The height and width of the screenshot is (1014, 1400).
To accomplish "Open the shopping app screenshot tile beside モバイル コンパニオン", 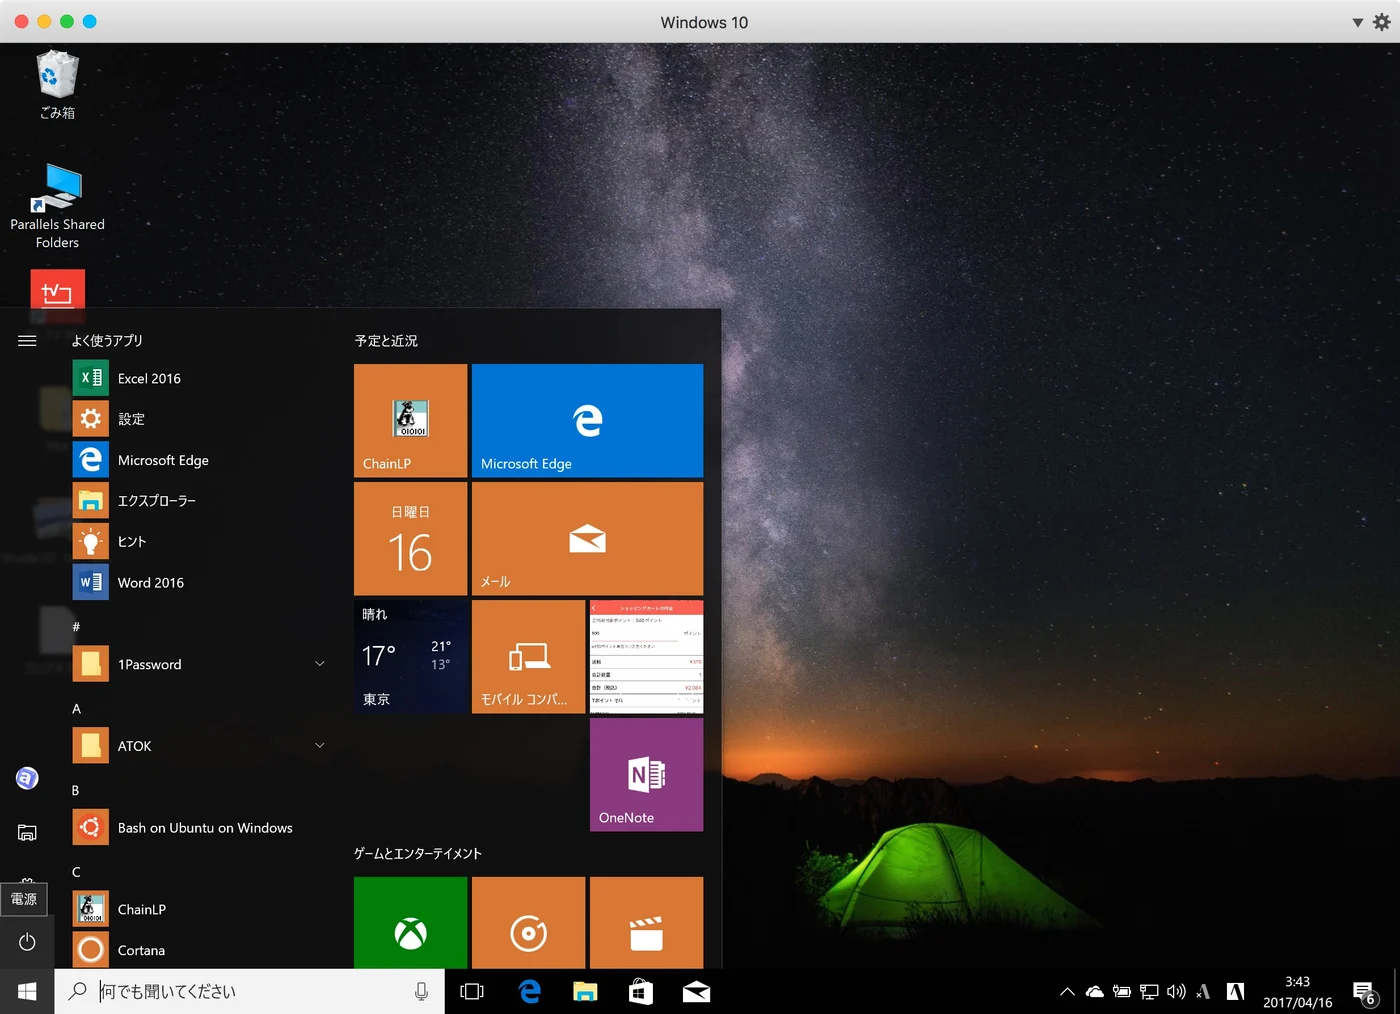I will [646, 657].
